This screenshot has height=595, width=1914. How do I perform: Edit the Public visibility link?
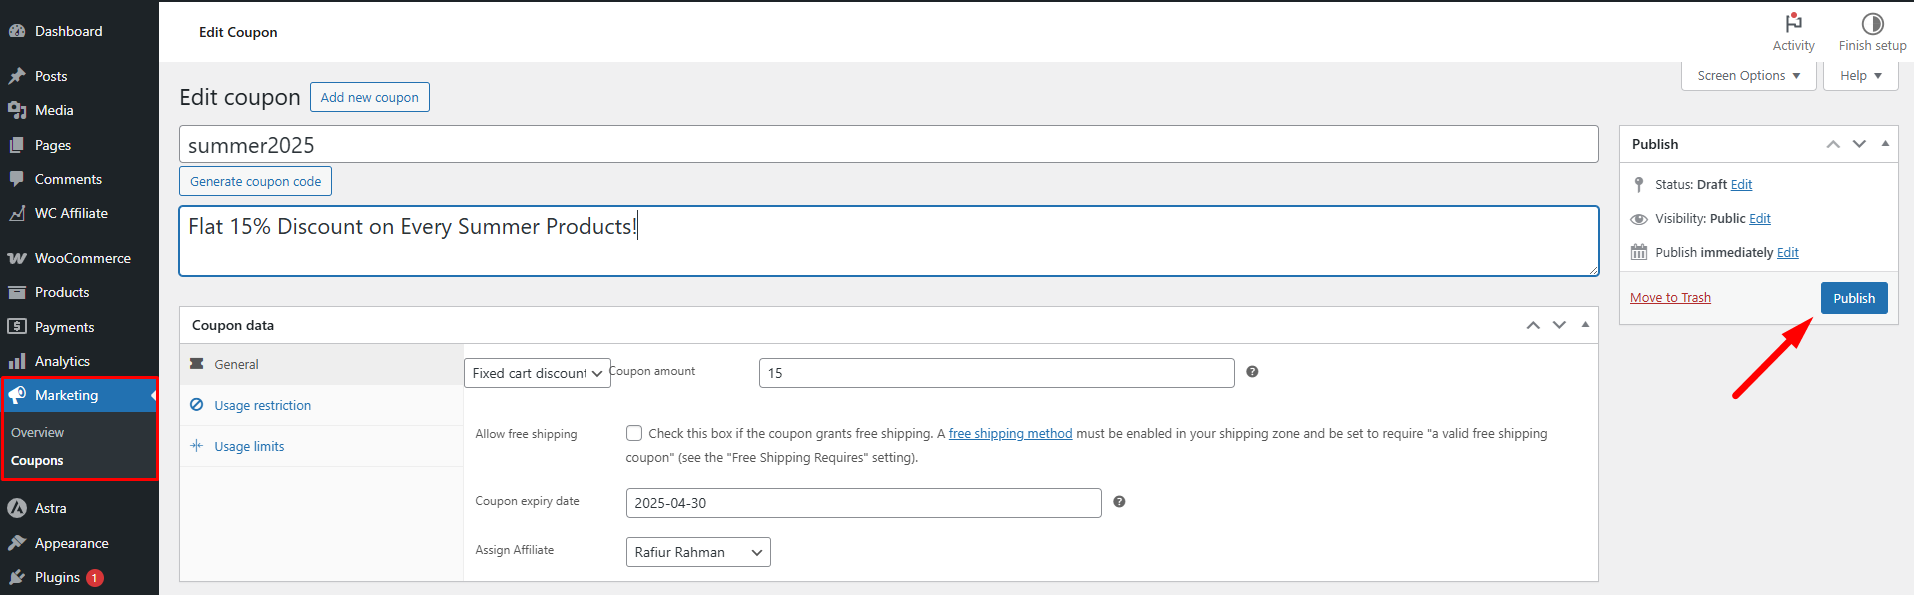pos(1760,218)
